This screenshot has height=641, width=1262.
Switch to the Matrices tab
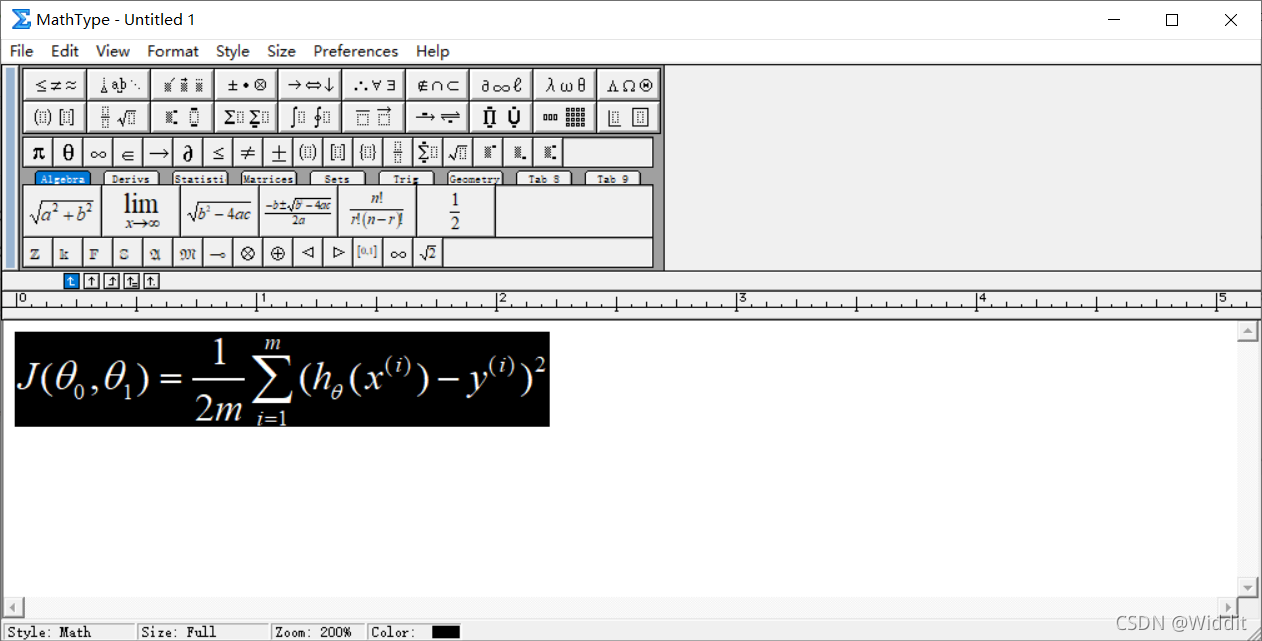click(268, 179)
